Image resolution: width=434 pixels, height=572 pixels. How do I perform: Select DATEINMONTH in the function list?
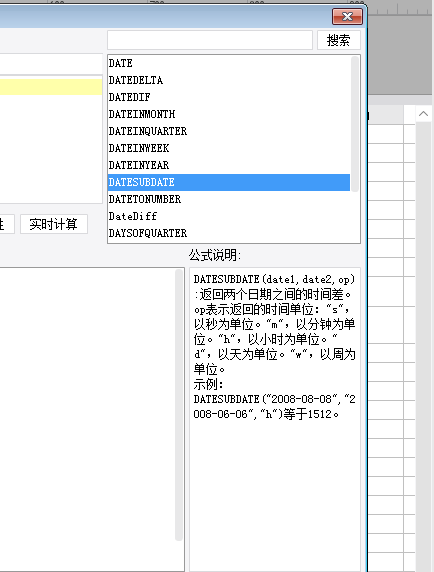[229, 114]
